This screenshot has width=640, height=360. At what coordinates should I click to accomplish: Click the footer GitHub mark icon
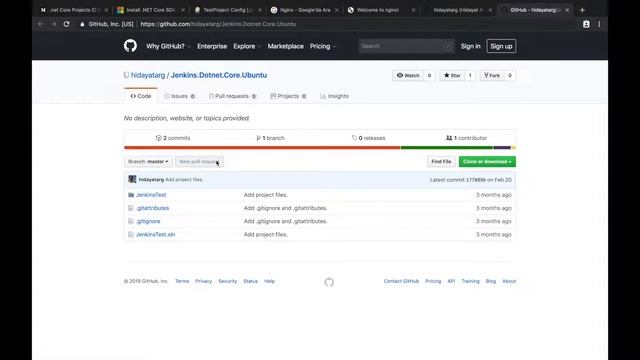[x=329, y=282]
